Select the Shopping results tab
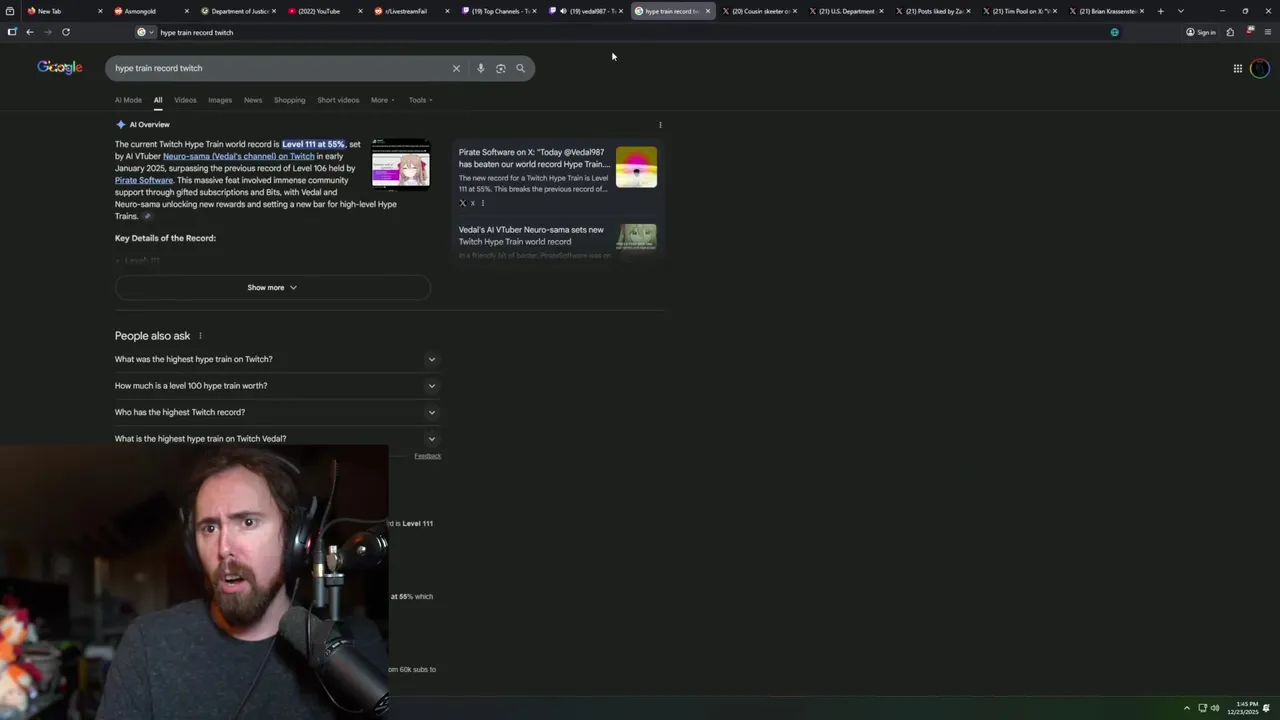The height and width of the screenshot is (720, 1280). pos(290,100)
